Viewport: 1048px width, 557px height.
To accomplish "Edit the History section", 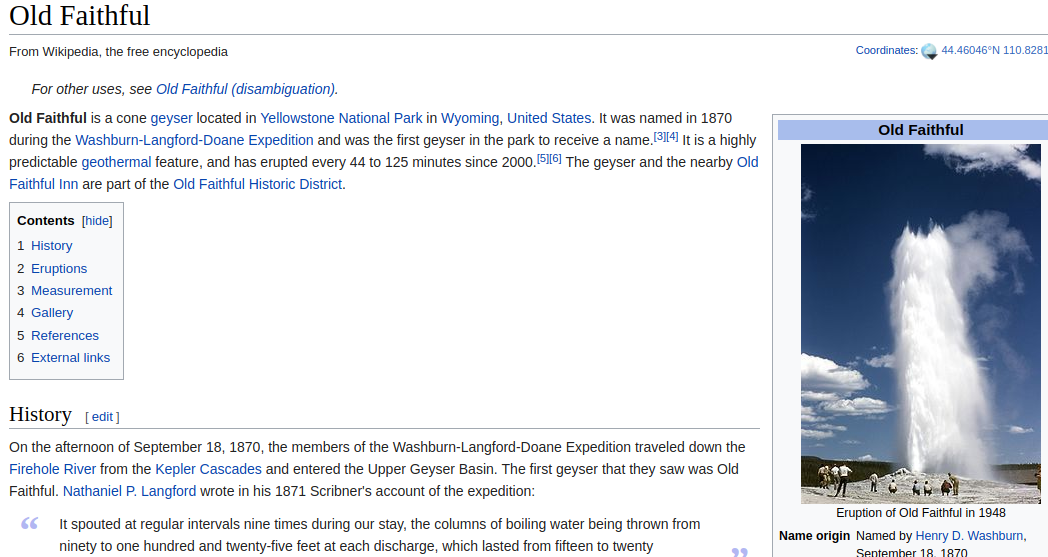I will click(x=102, y=417).
